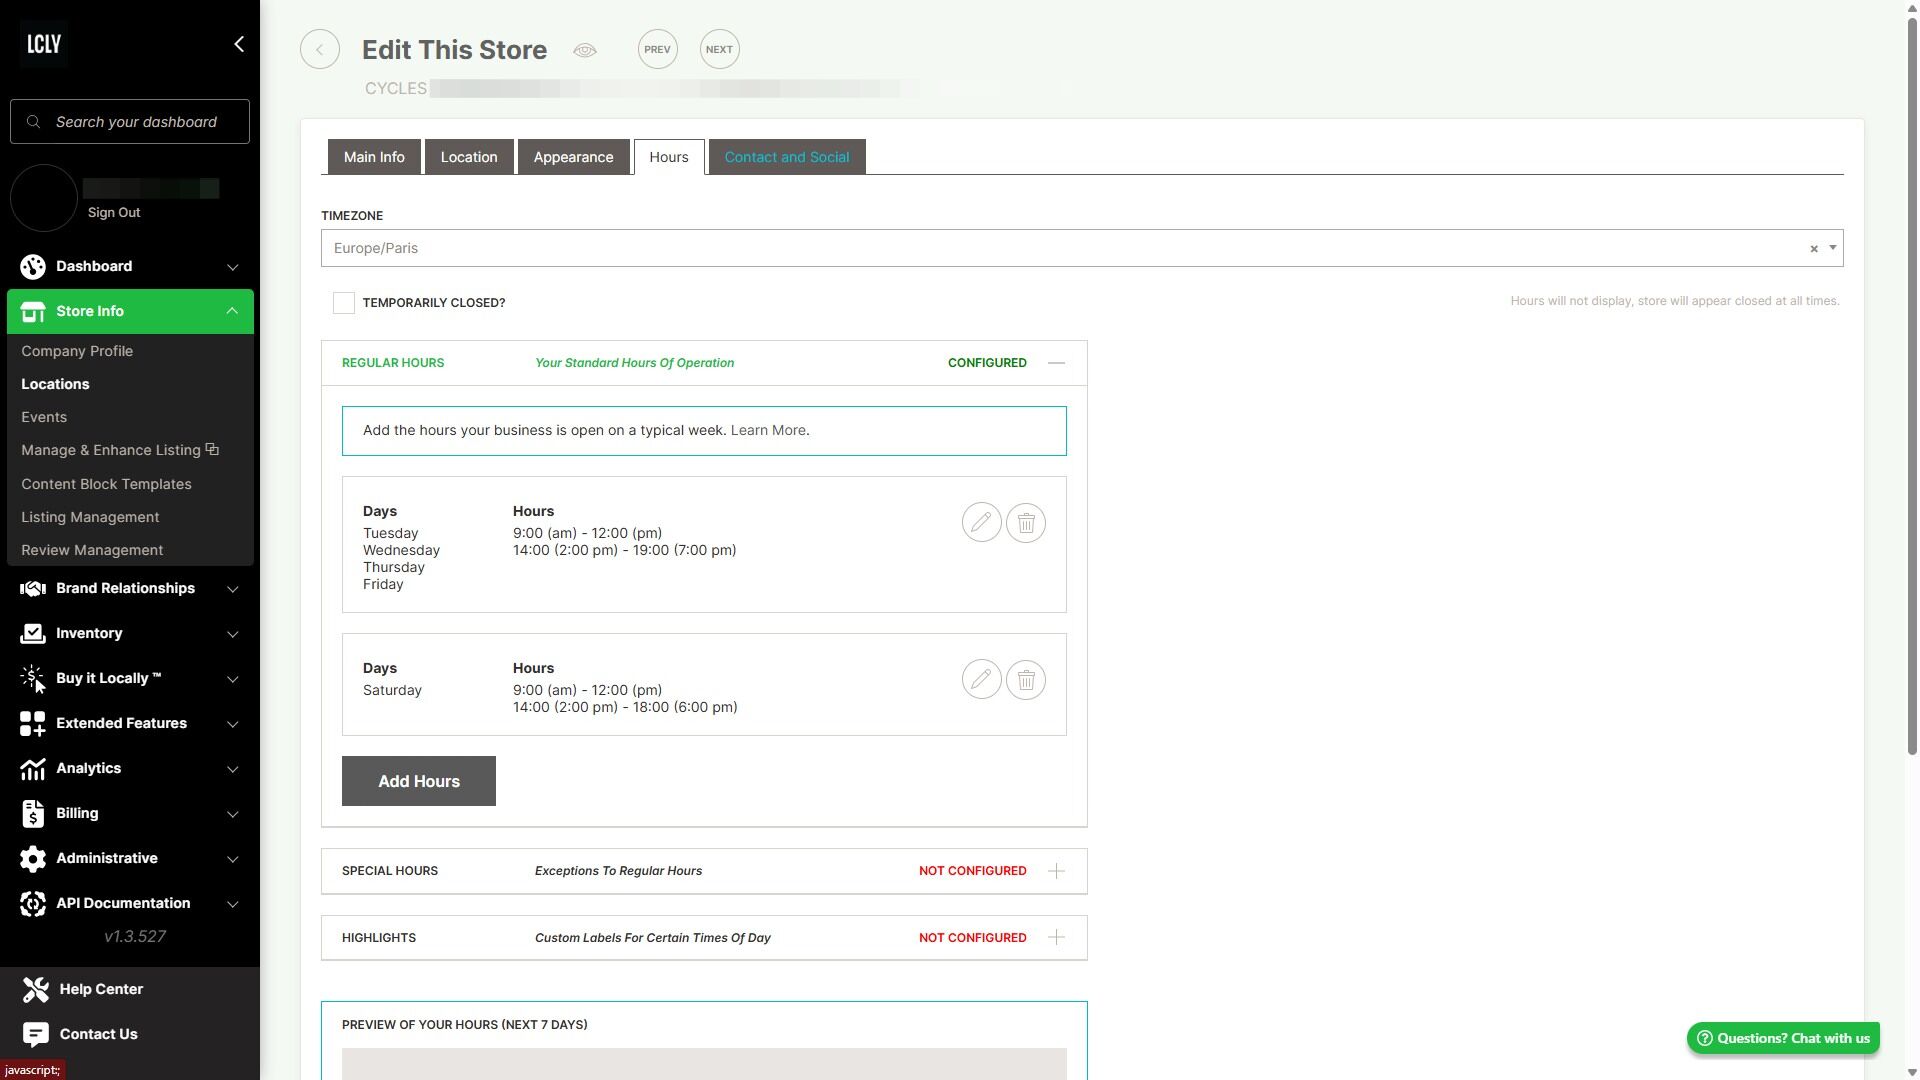Collapse the Regular Hours section
Viewport: 1920px width, 1080px height.
[1056, 363]
